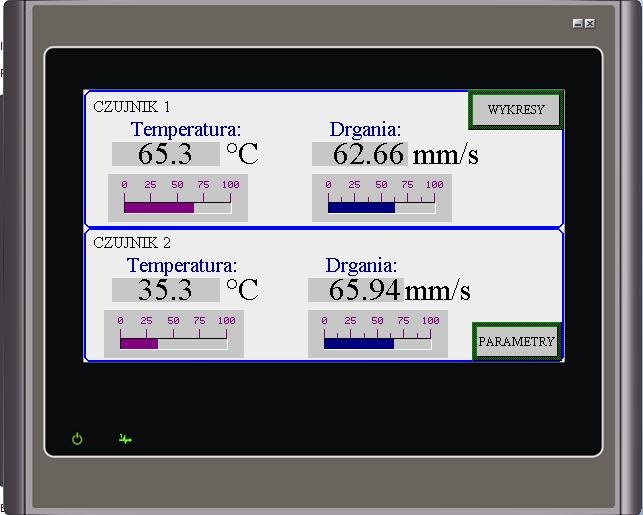
Task: Click °C unit beside 35.3
Action: pos(242,290)
